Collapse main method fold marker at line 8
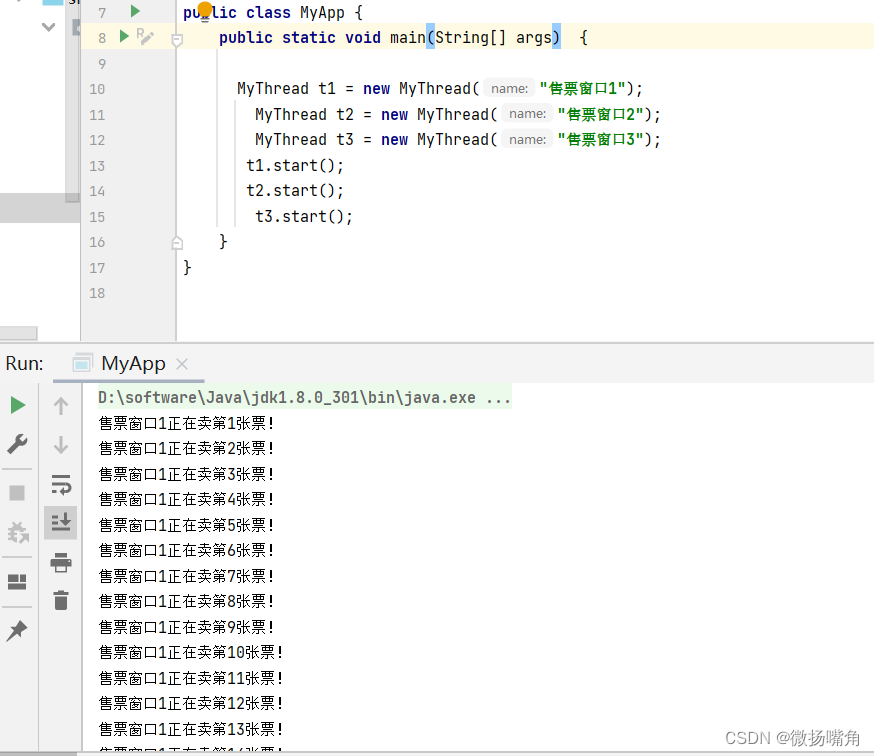Viewport: 874px width, 756px height. point(177,40)
